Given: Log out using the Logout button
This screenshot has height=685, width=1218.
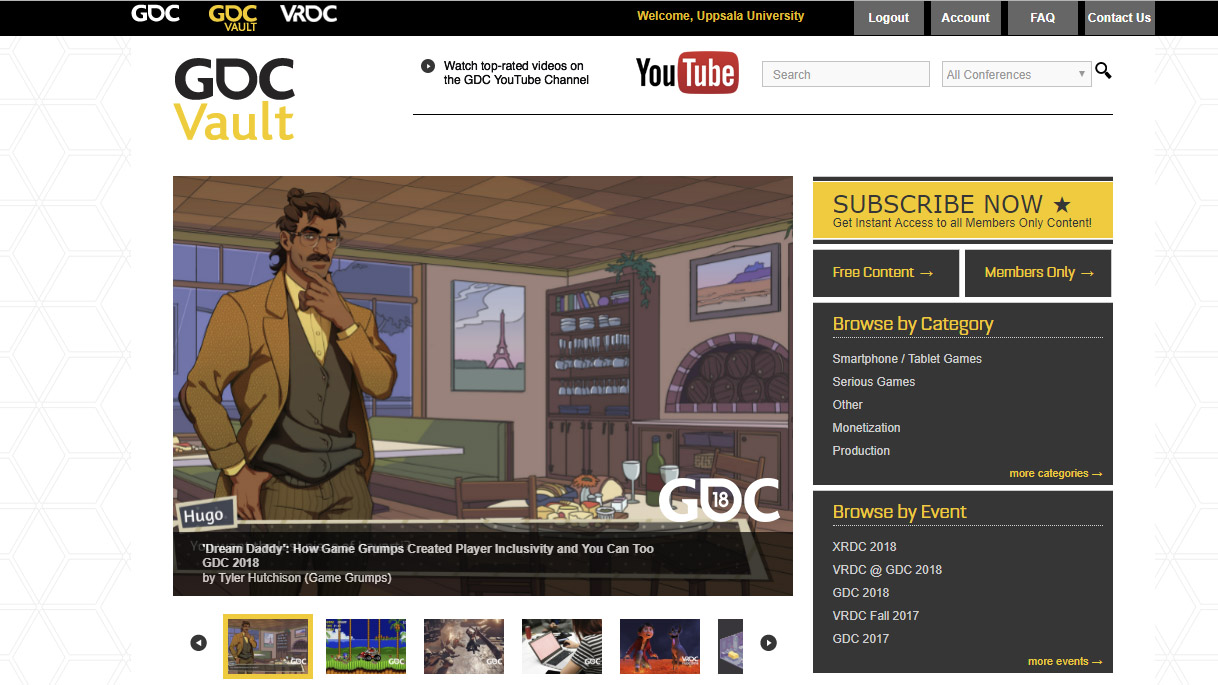Looking at the screenshot, I should [889, 18].
